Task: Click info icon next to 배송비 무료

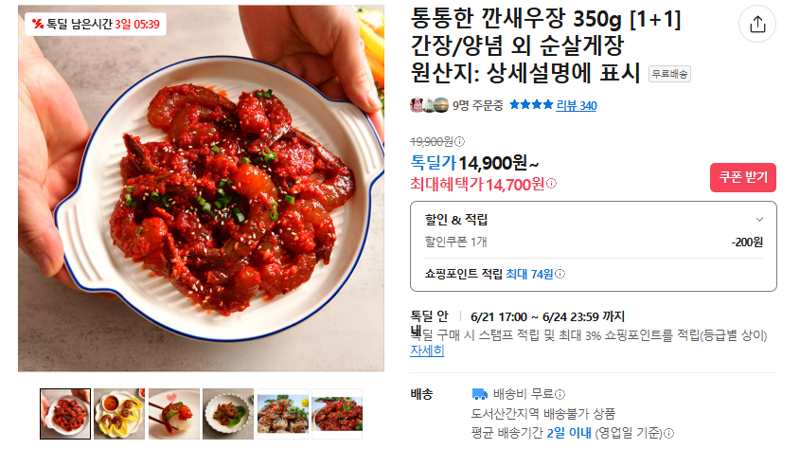Action: pos(560,394)
